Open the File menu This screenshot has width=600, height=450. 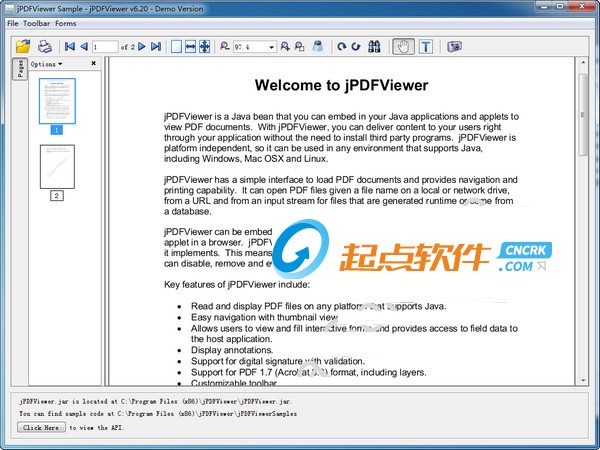click(13, 23)
